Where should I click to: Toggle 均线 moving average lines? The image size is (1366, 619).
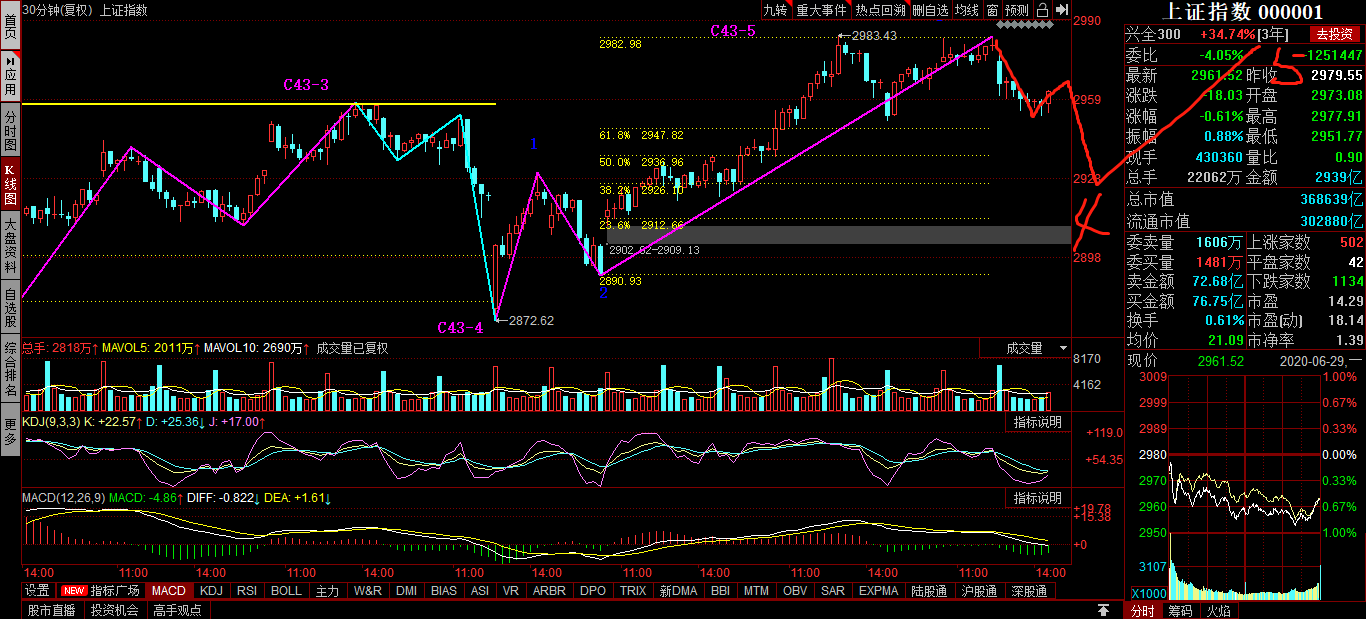(966, 10)
